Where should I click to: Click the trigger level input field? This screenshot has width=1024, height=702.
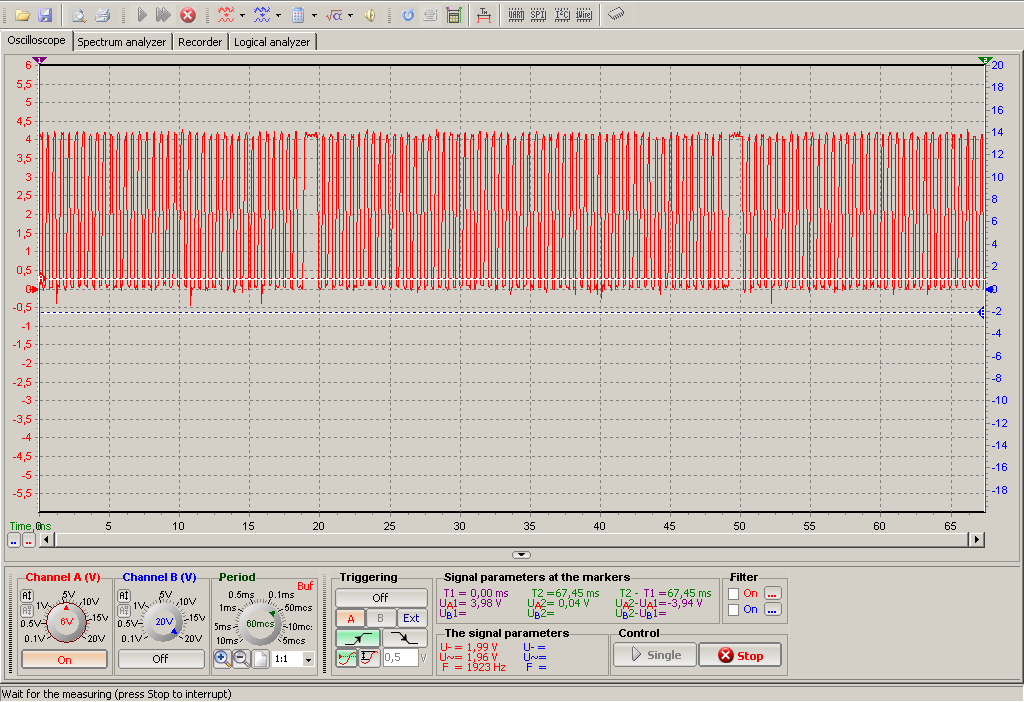[x=400, y=658]
